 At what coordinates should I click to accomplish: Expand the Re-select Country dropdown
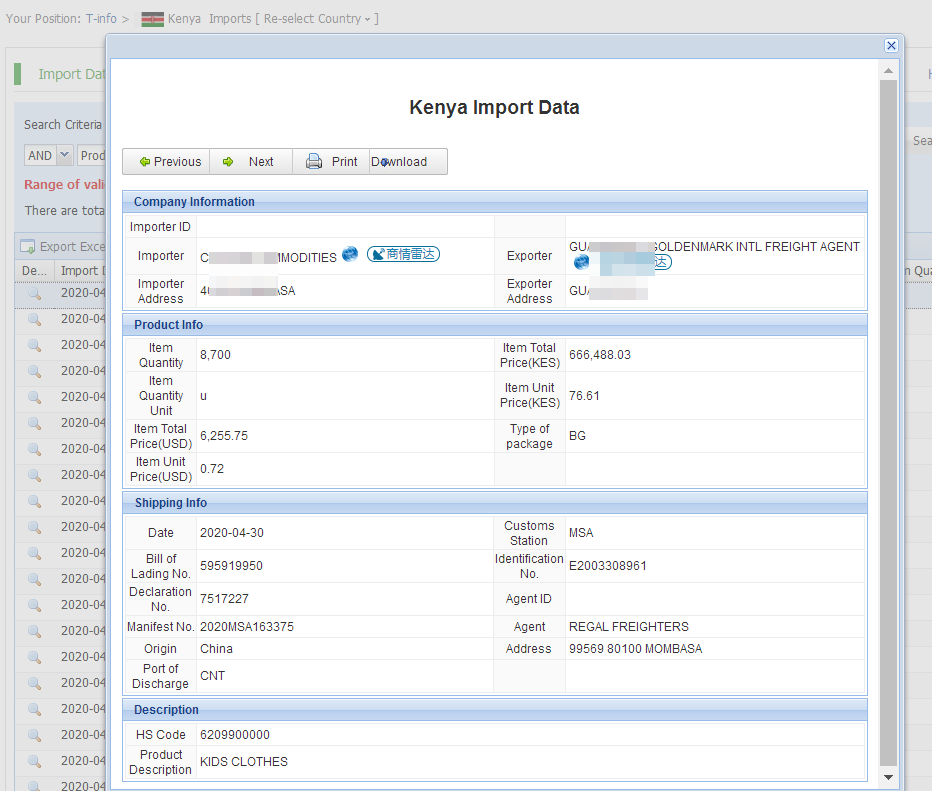tap(319, 19)
